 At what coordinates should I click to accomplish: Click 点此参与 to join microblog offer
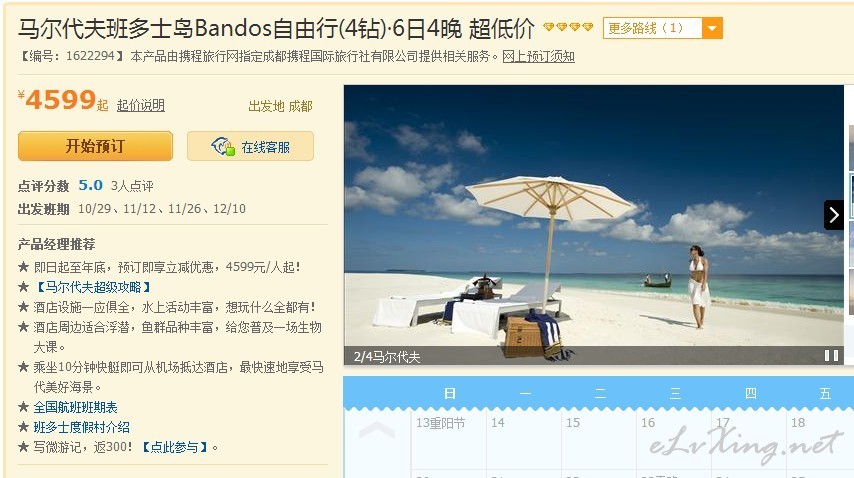click(x=174, y=448)
